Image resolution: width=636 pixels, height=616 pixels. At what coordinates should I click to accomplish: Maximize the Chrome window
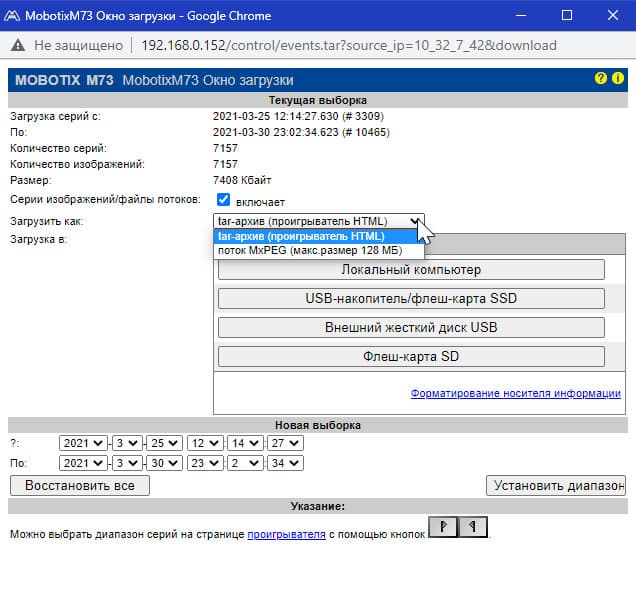567,15
